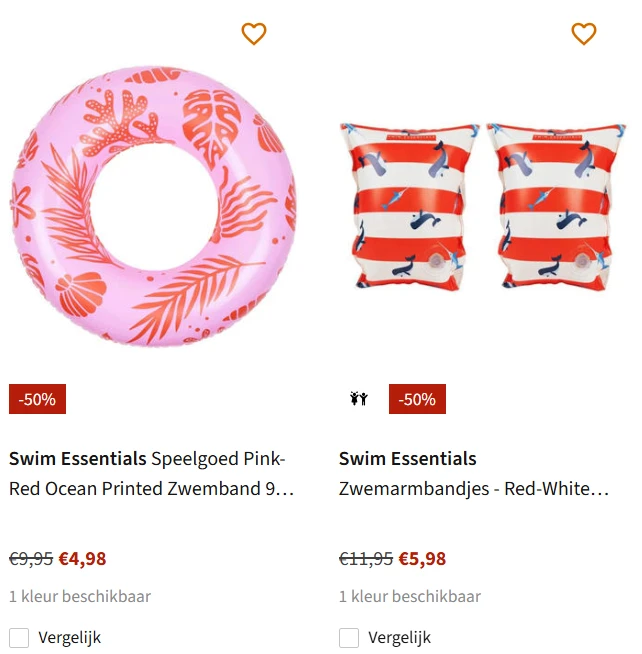Click Vergelijk label under armbands product
The image size is (642, 654).
pos(399,637)
